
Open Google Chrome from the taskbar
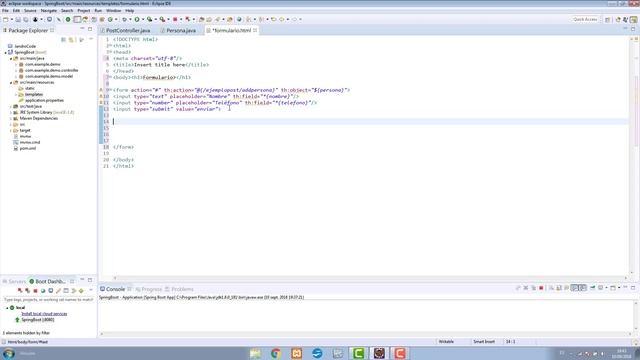point(276,353)
